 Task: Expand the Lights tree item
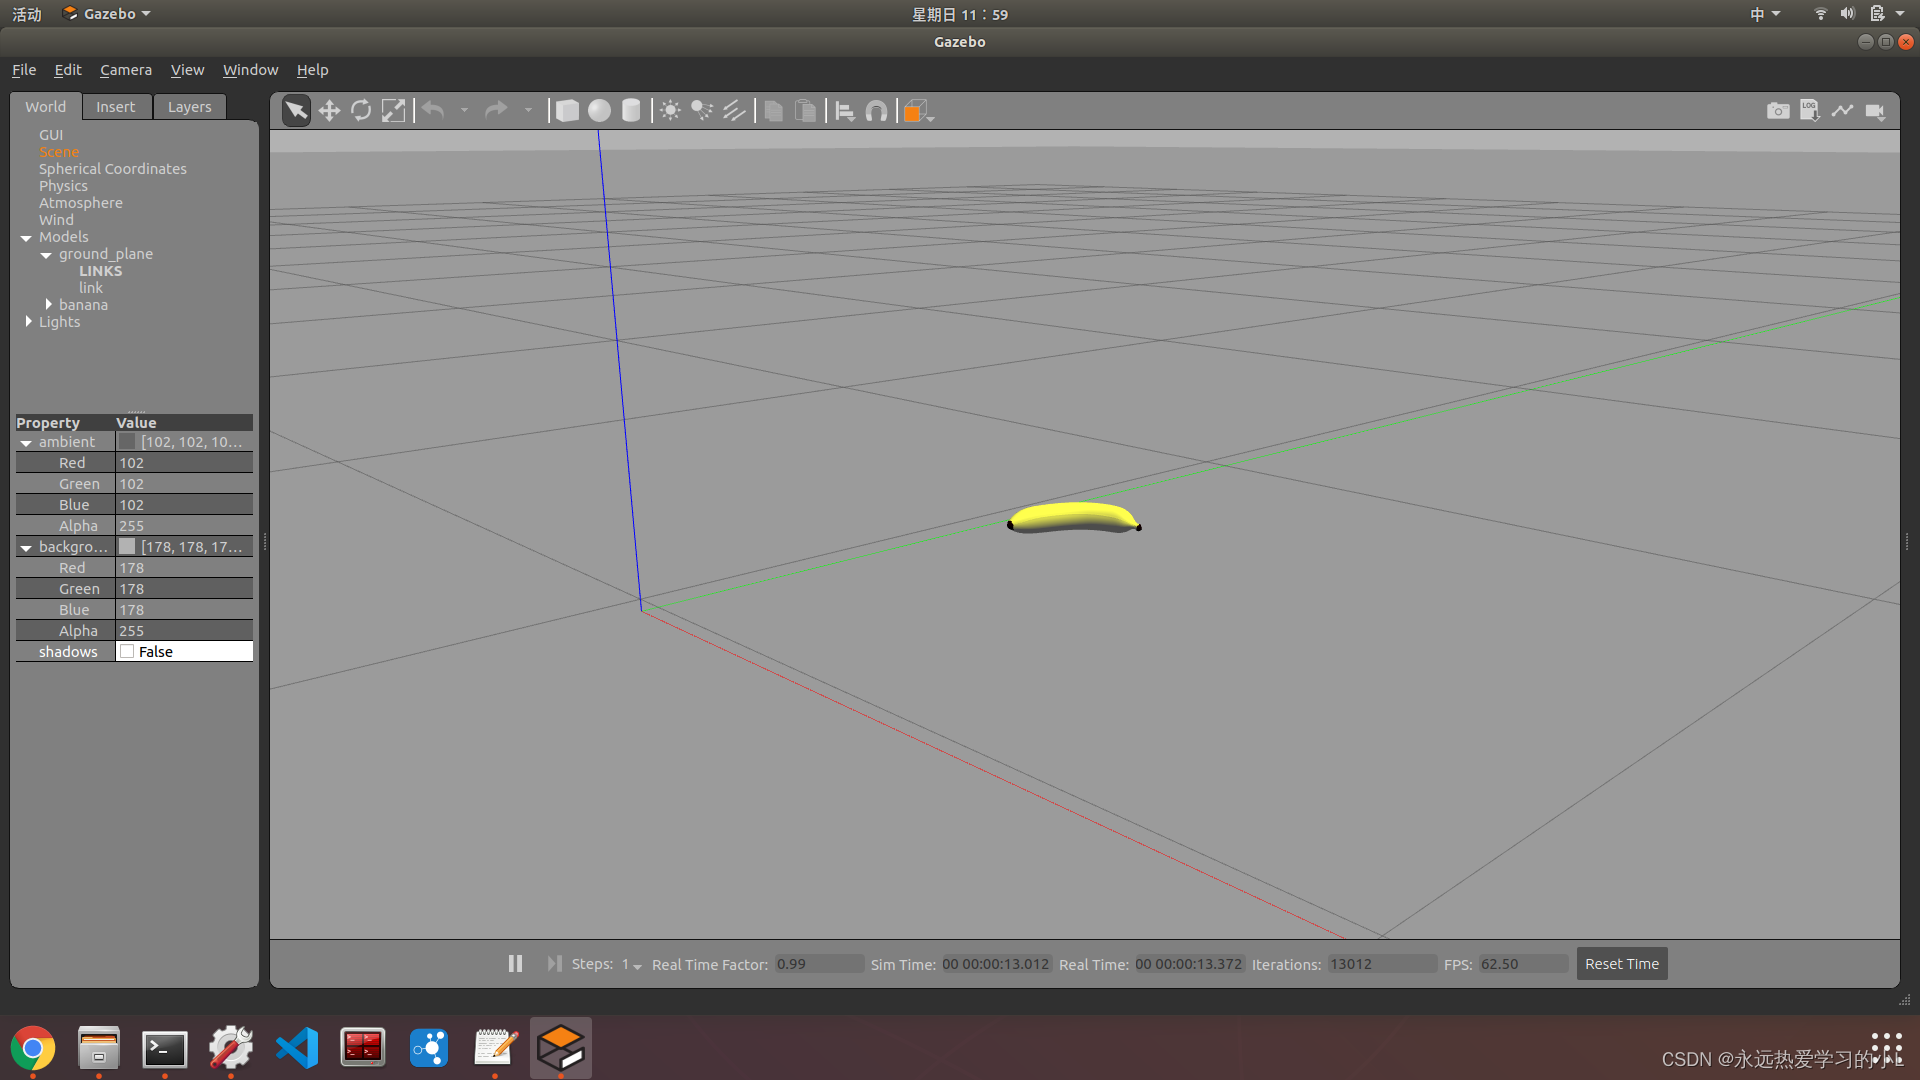[x=28, y=322]
